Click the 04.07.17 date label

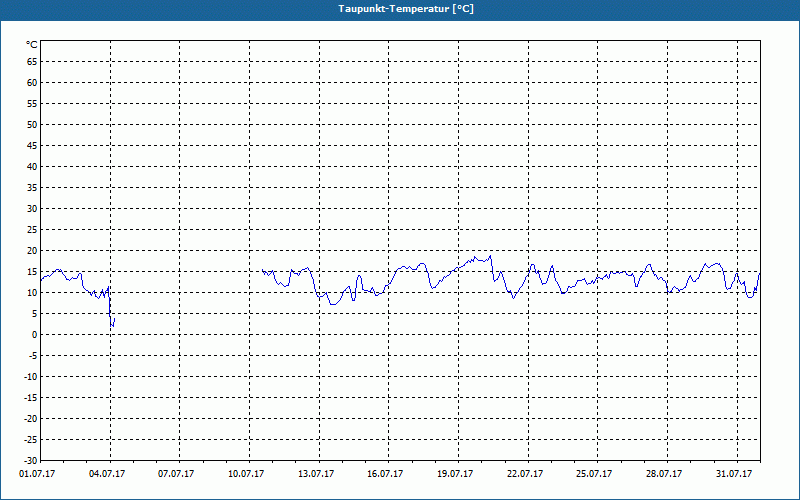pos(107,474)
